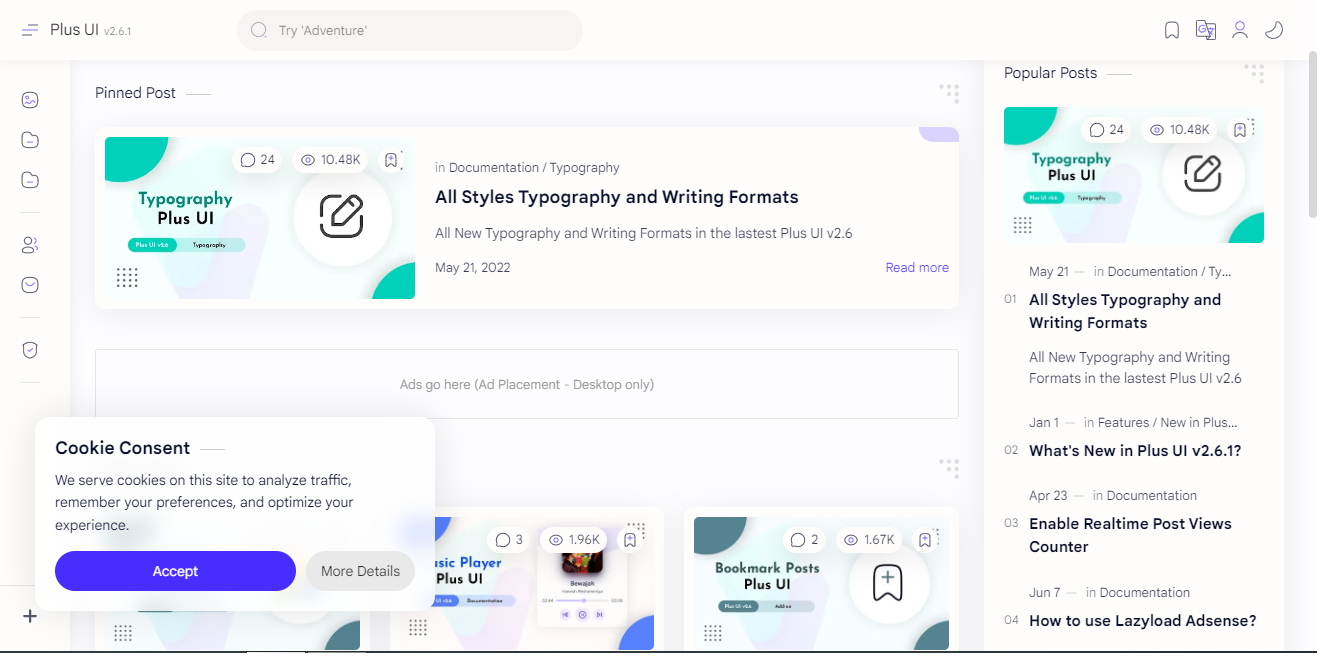Open the Popular Posts Typography thumbnail

[x=1134, y=175]
